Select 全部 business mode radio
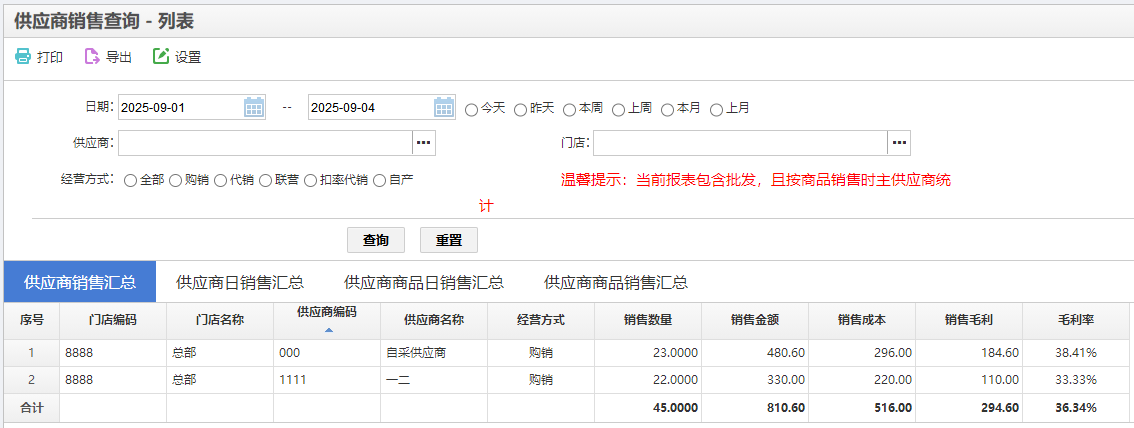This screenshot has height=428, width=1134. coord(130,181)
